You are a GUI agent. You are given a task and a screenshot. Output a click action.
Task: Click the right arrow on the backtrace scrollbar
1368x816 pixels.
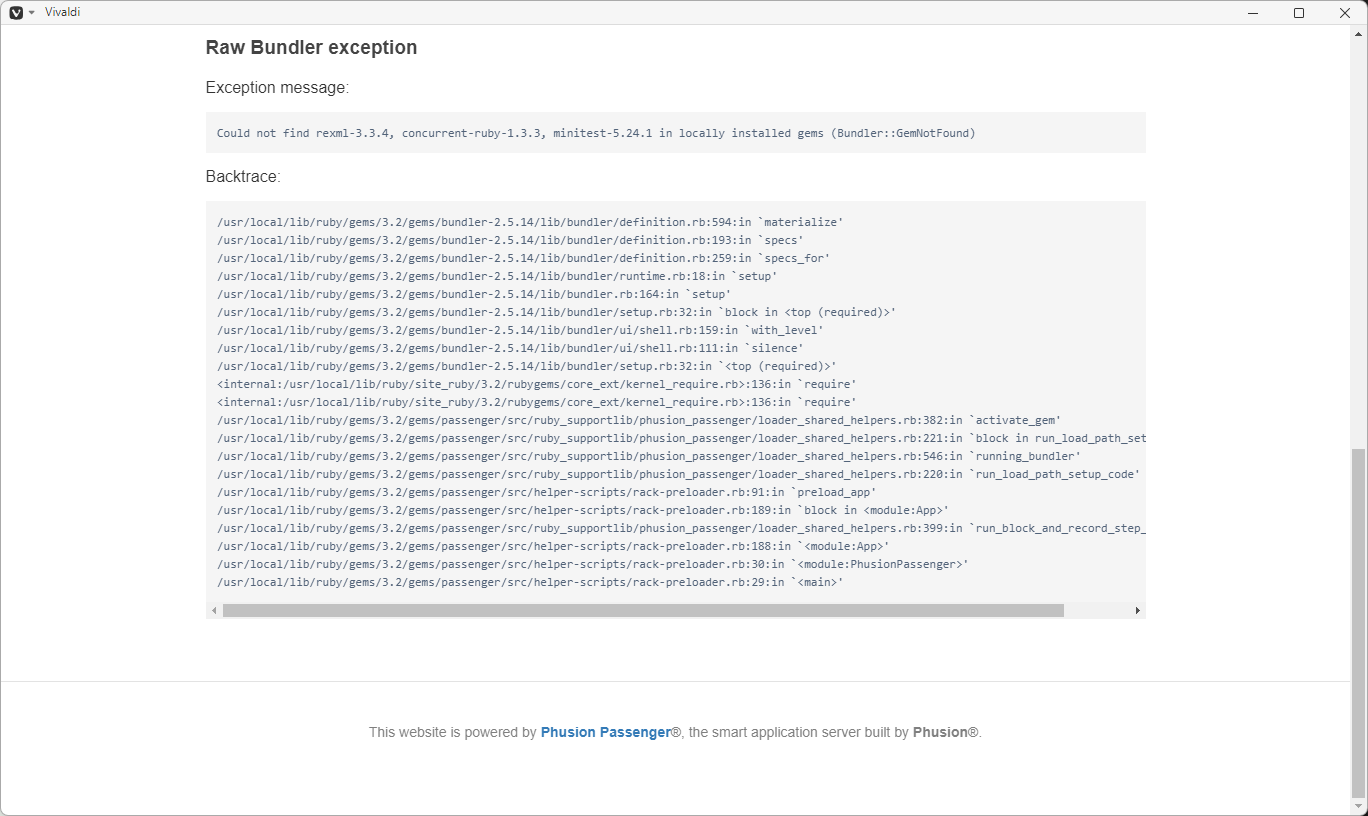[1139, 609]
